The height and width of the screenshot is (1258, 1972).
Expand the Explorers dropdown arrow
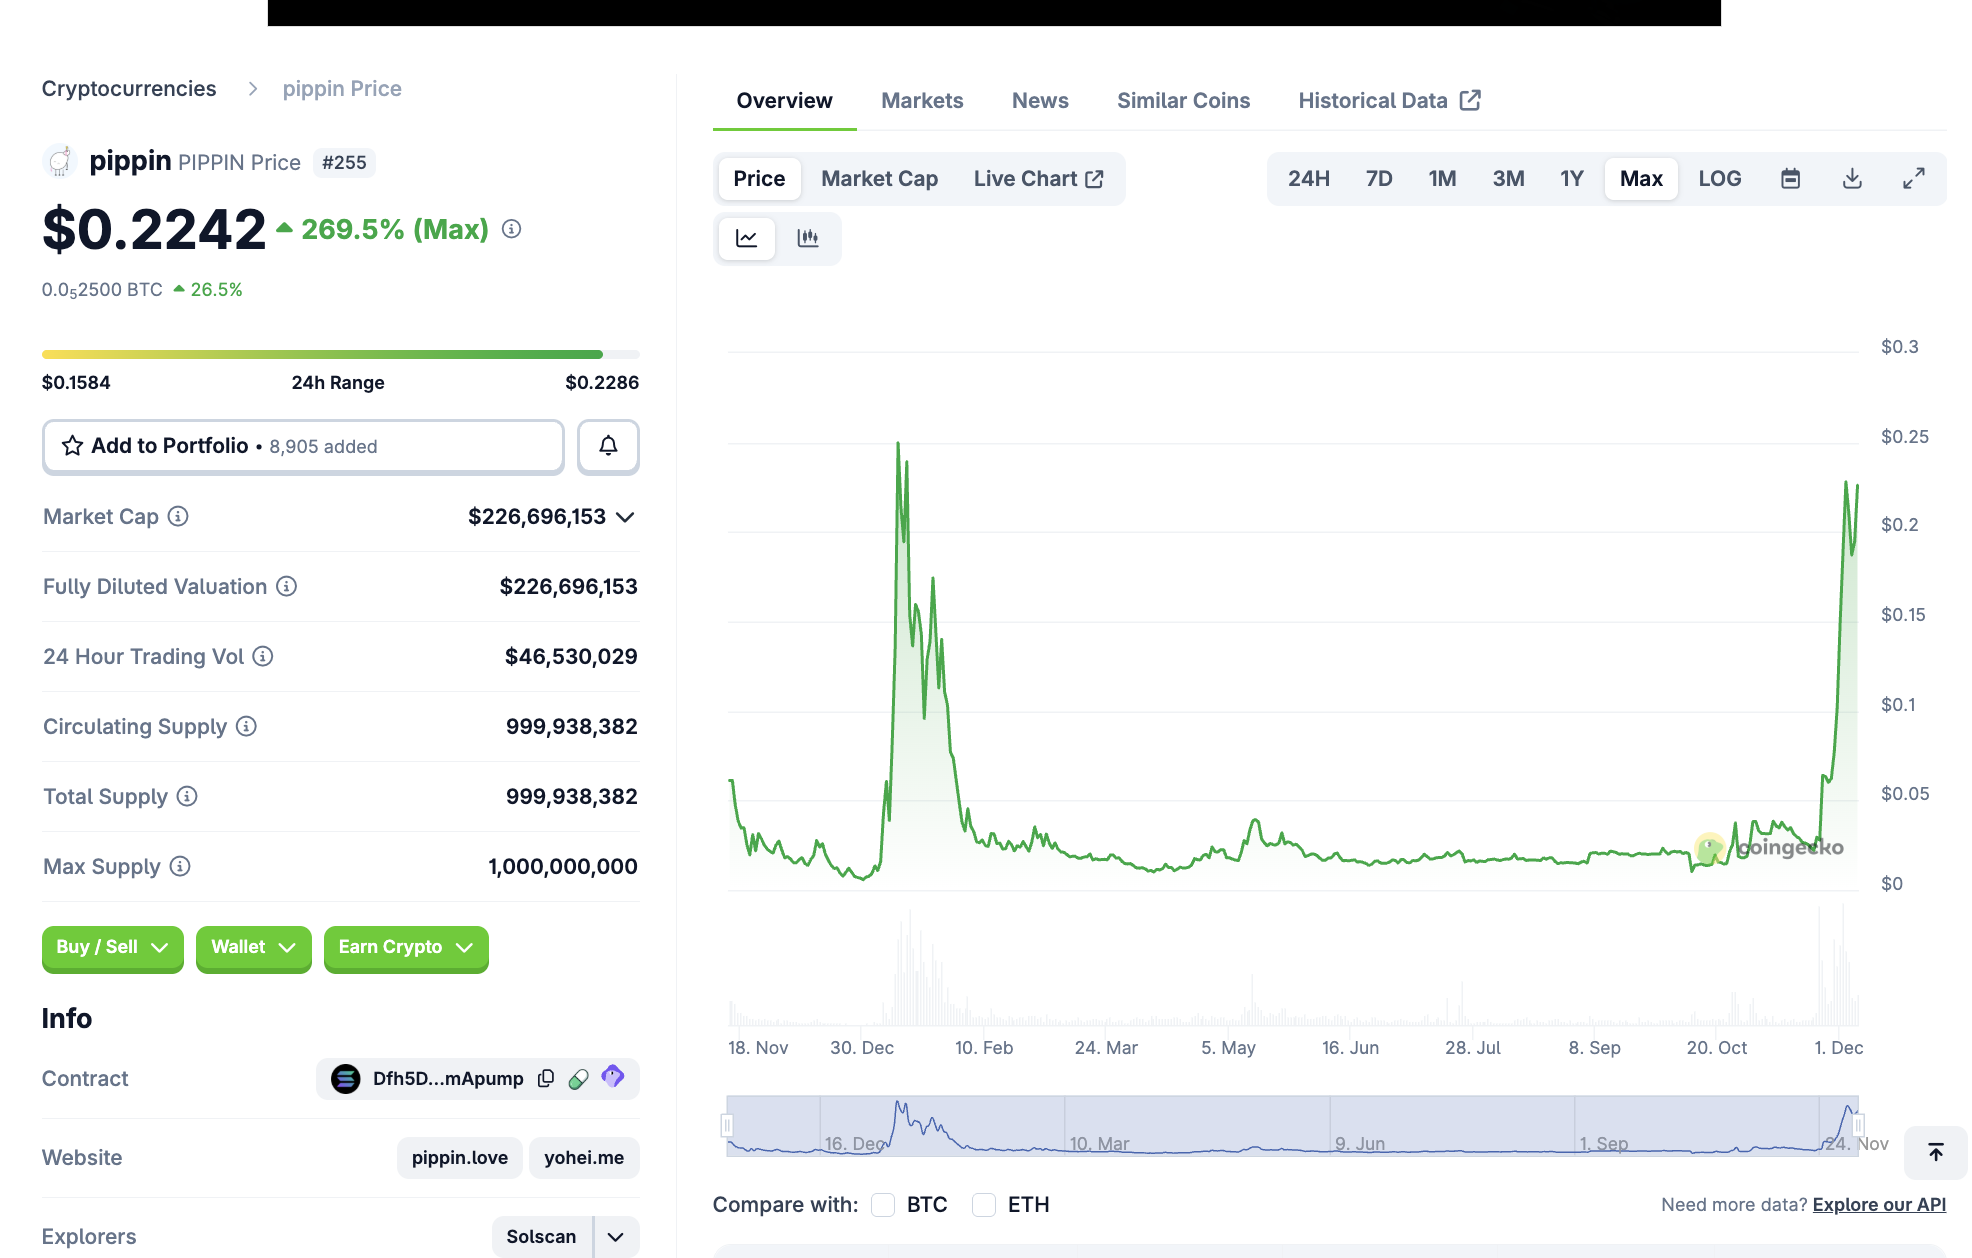click(616, 1236)
